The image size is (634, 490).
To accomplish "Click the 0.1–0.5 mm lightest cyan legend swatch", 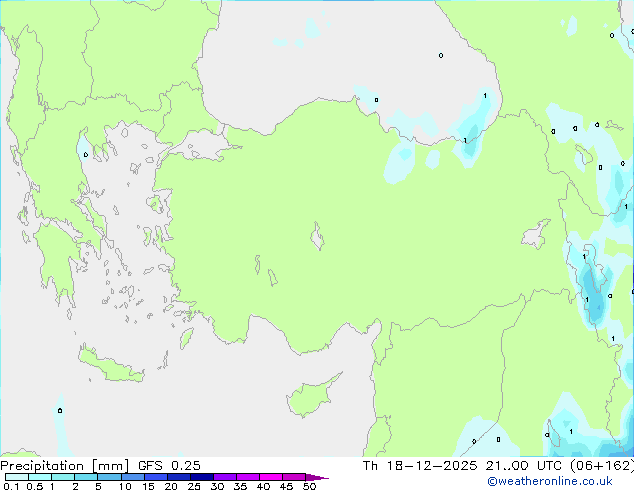I will coord(17,477).
